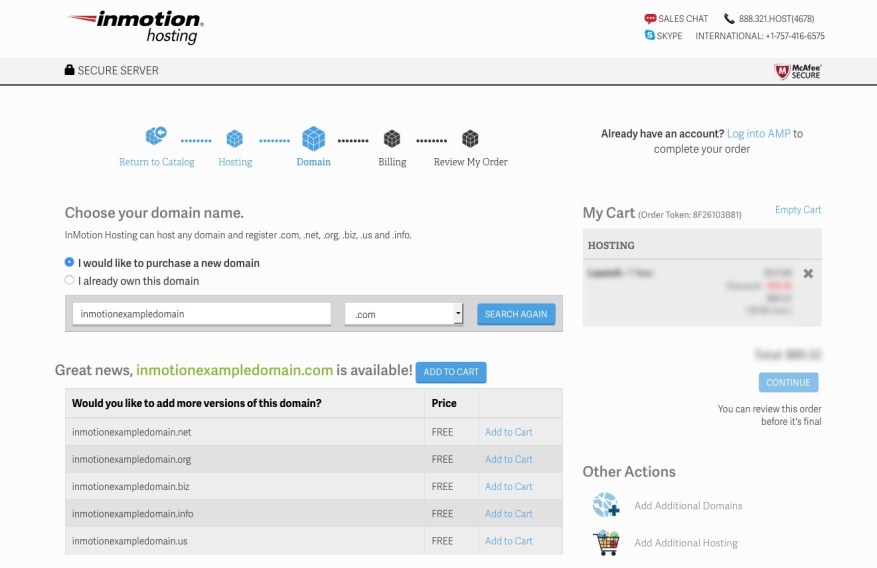Open Sales Chat from the header
Image resolution: width=877 pixels, height=568 pixels.
676,19
